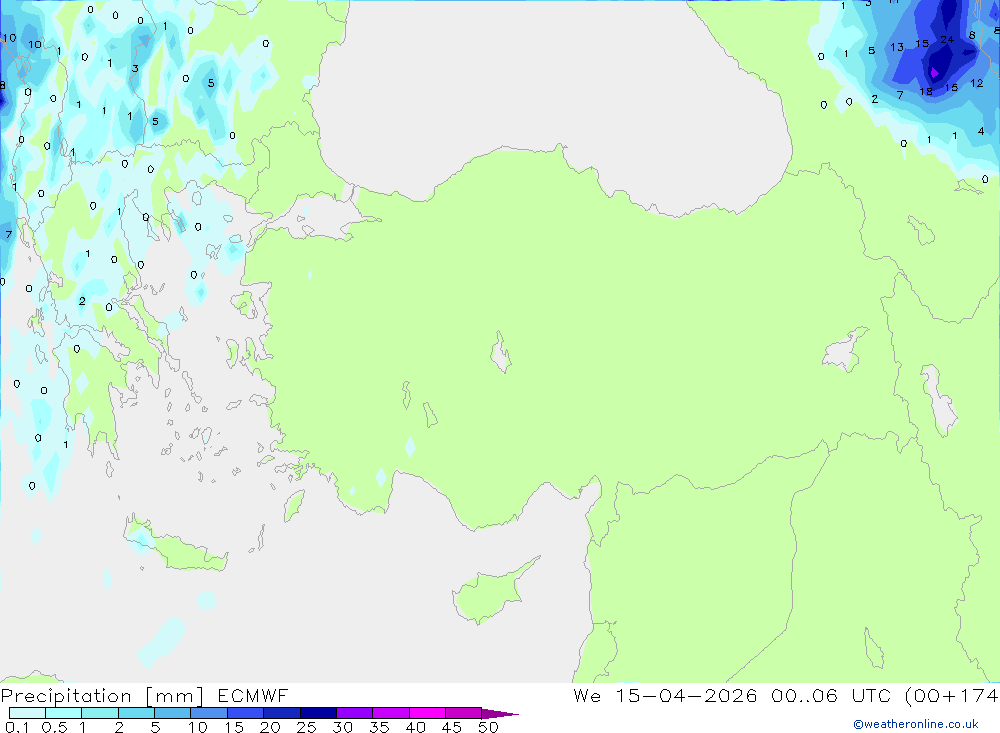Pick the 45–50 mm legend color swatch

click(464, 713)
